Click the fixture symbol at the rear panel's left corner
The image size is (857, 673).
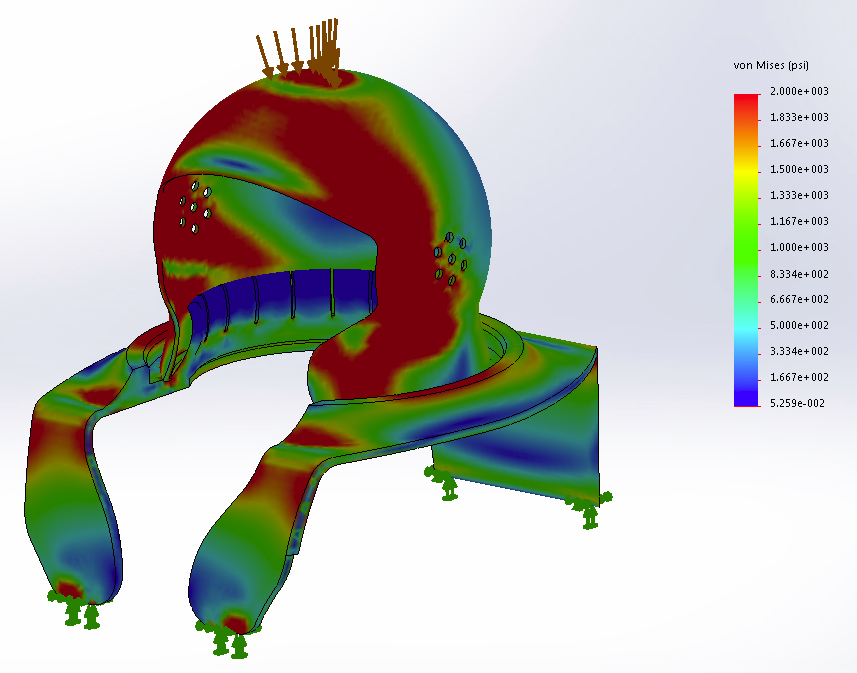coord(446,484)
